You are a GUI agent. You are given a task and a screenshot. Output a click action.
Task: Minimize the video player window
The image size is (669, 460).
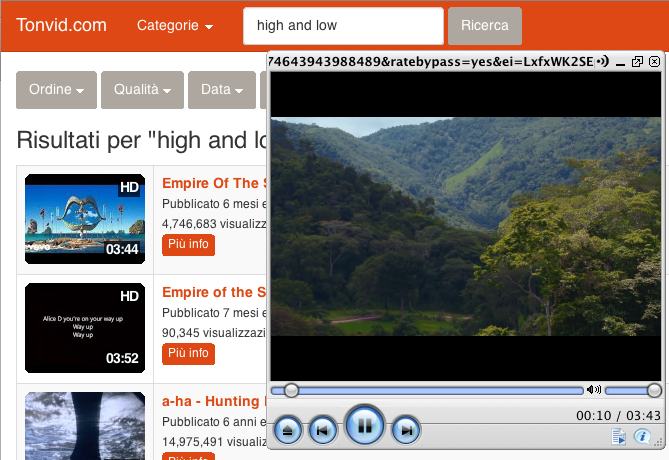pos(621,63)
